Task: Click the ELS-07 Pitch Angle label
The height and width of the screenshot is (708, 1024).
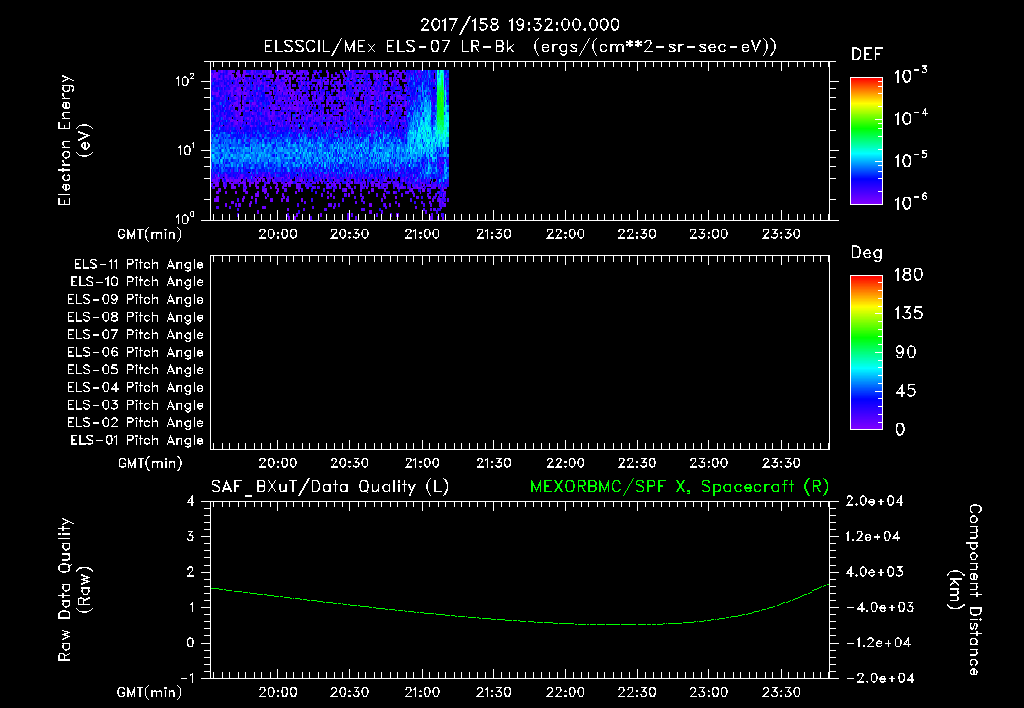Action: [x=135, y=334]
